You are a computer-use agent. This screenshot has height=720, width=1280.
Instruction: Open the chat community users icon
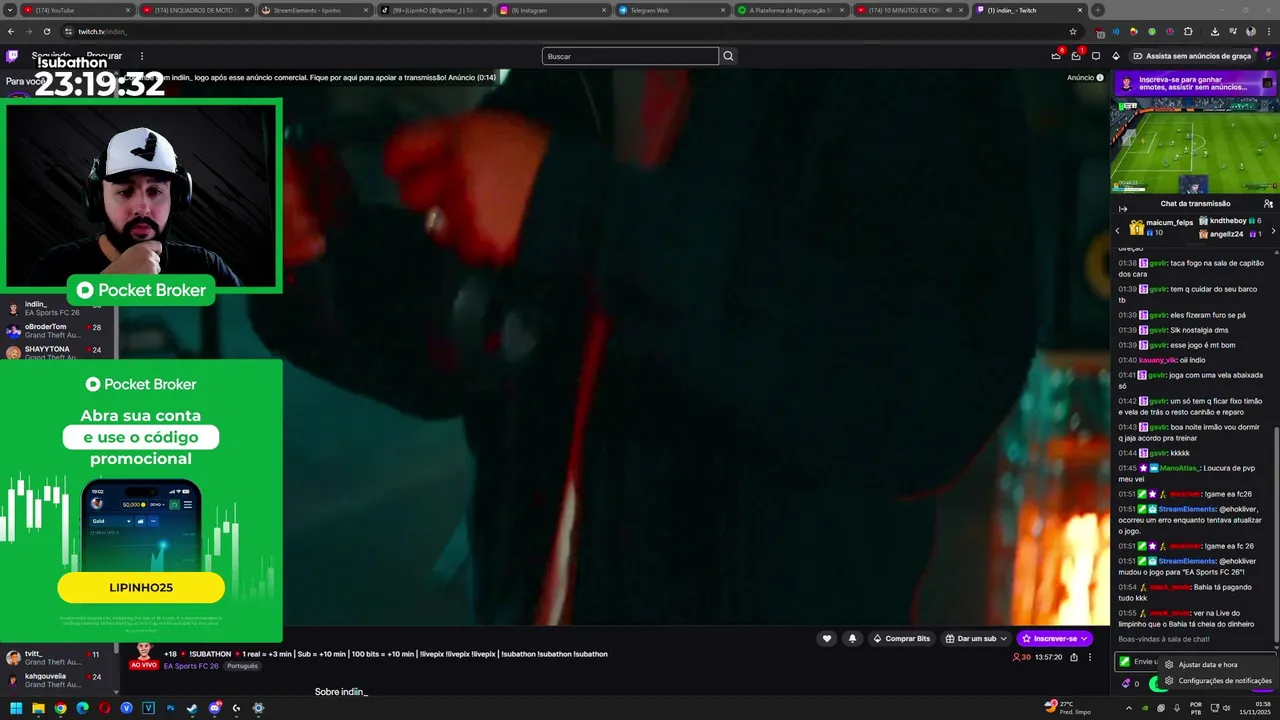(1268, 203)
